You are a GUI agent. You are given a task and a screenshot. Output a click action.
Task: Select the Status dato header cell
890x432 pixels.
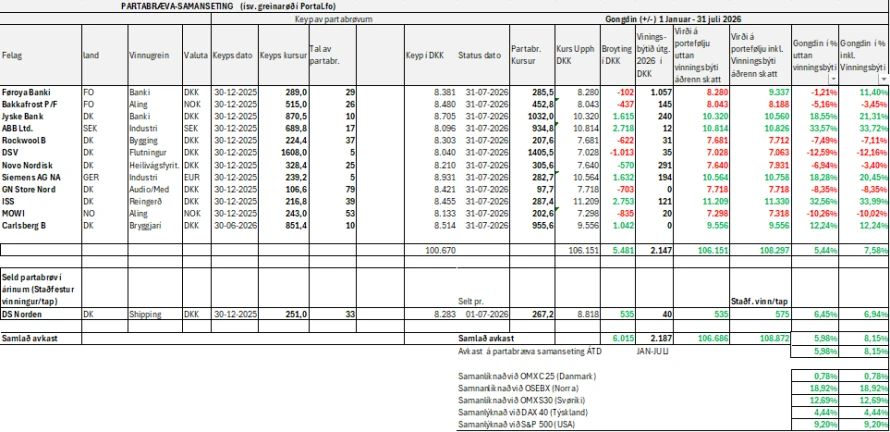coord(482,55)
